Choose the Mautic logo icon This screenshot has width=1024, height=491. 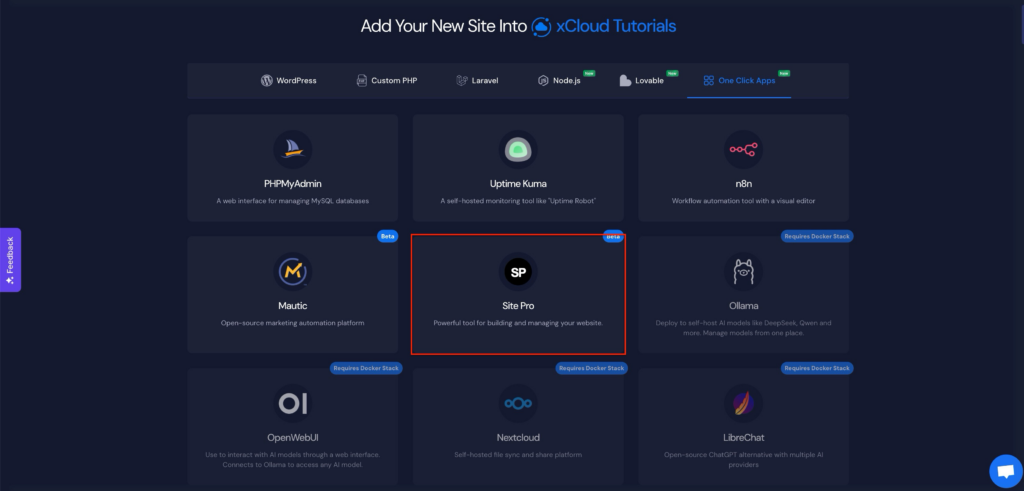(x=293, y=271)
